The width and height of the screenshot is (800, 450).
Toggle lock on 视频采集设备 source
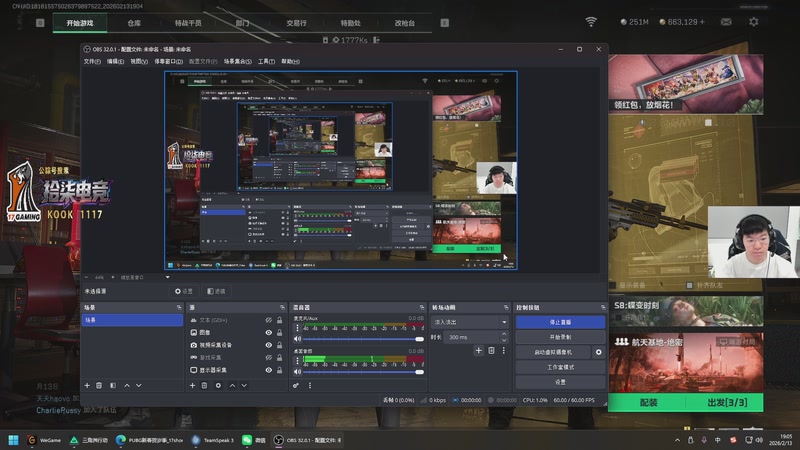tap(280, 345)
